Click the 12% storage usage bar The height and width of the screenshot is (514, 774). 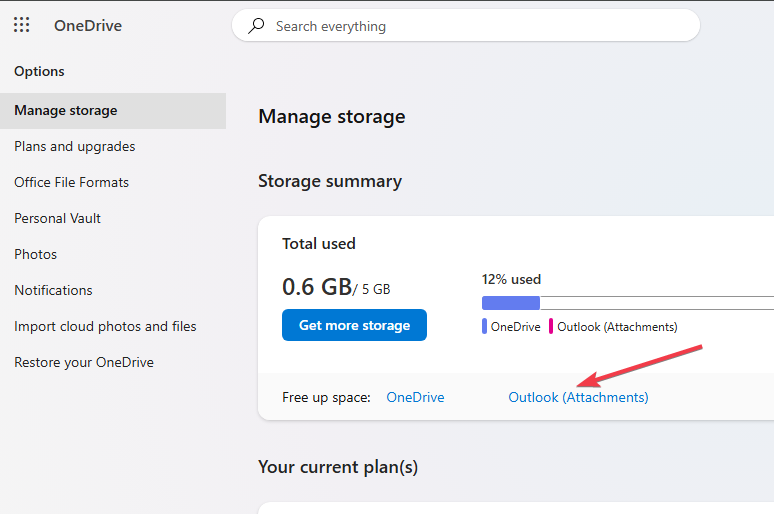click(x=628, y=303)
